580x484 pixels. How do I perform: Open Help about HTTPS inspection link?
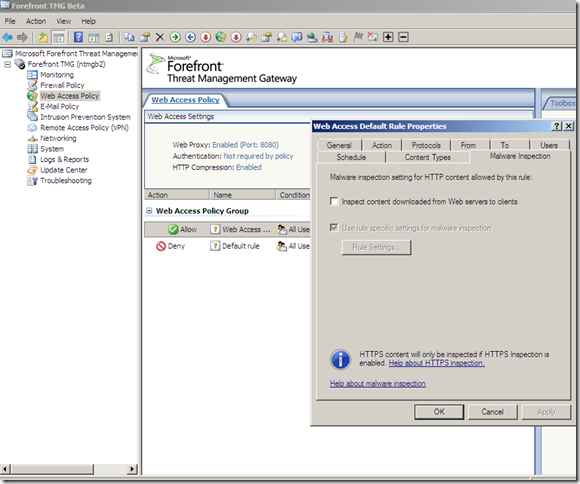(436, 363)
